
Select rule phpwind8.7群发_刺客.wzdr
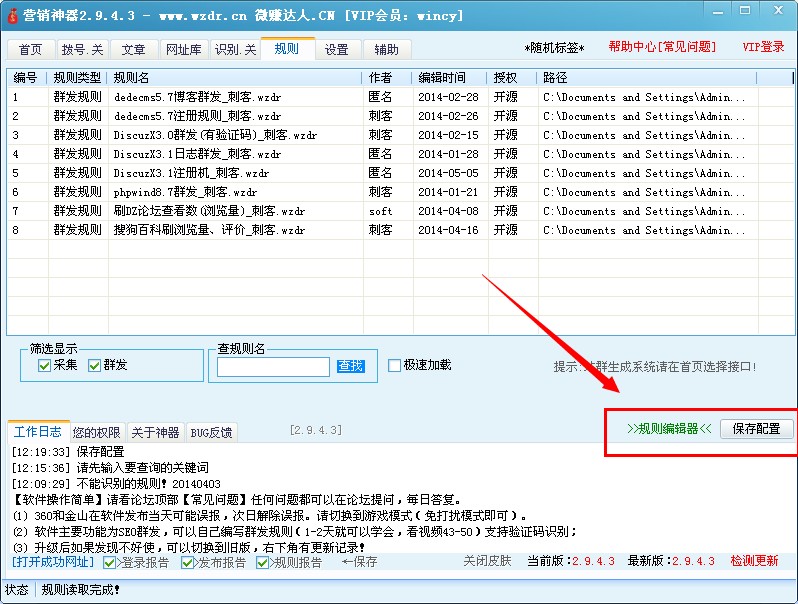(x=185, y=192)
